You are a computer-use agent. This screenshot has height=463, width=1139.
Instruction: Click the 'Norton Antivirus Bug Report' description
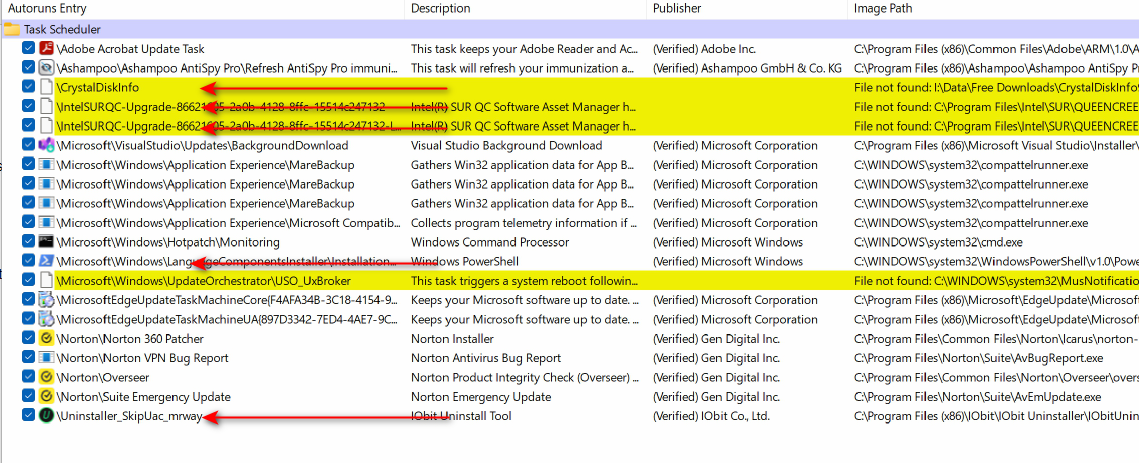tap(485, 358)
